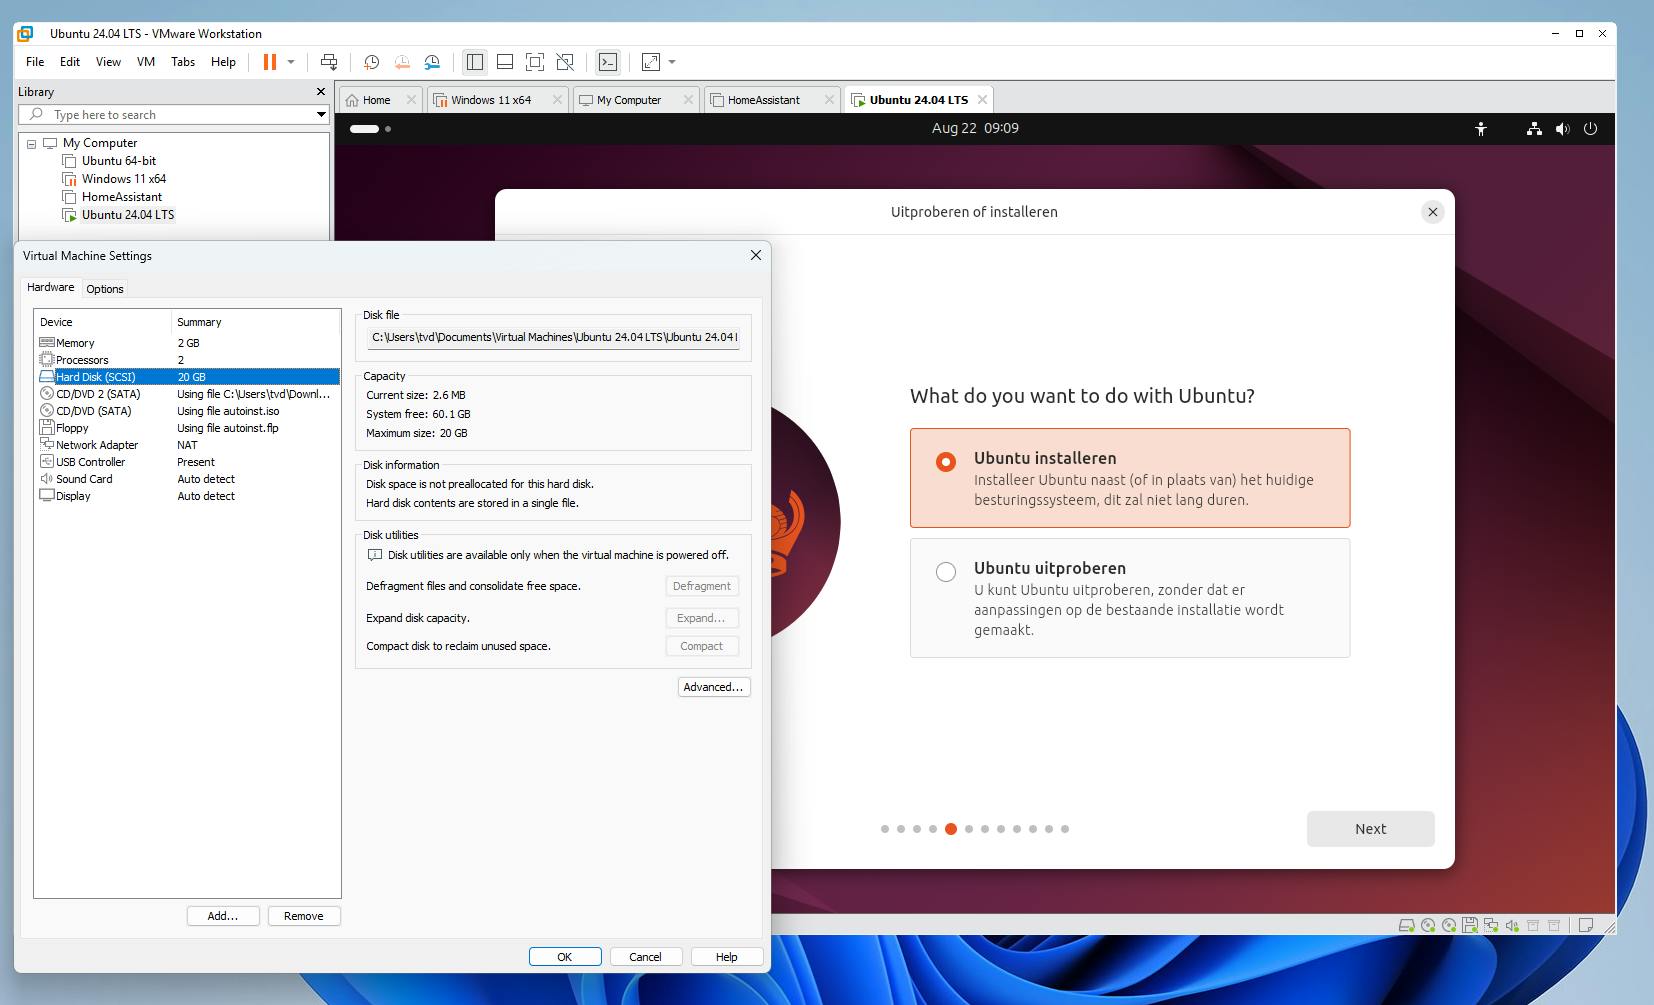Image resolution: width=1654 pixels, height=1005 pixels.
Task: Click OK in Virtual Machine Settings
Action: click(565, 957)
